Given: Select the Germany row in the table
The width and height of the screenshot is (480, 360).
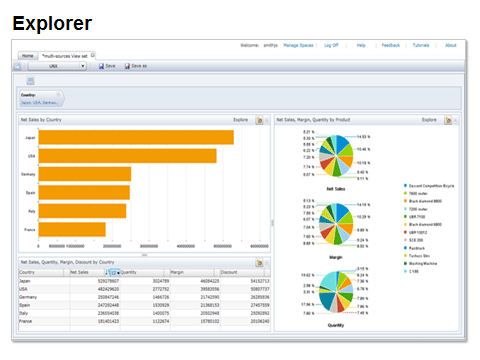Looking at the screenshot, I should (x=144, y=297).
